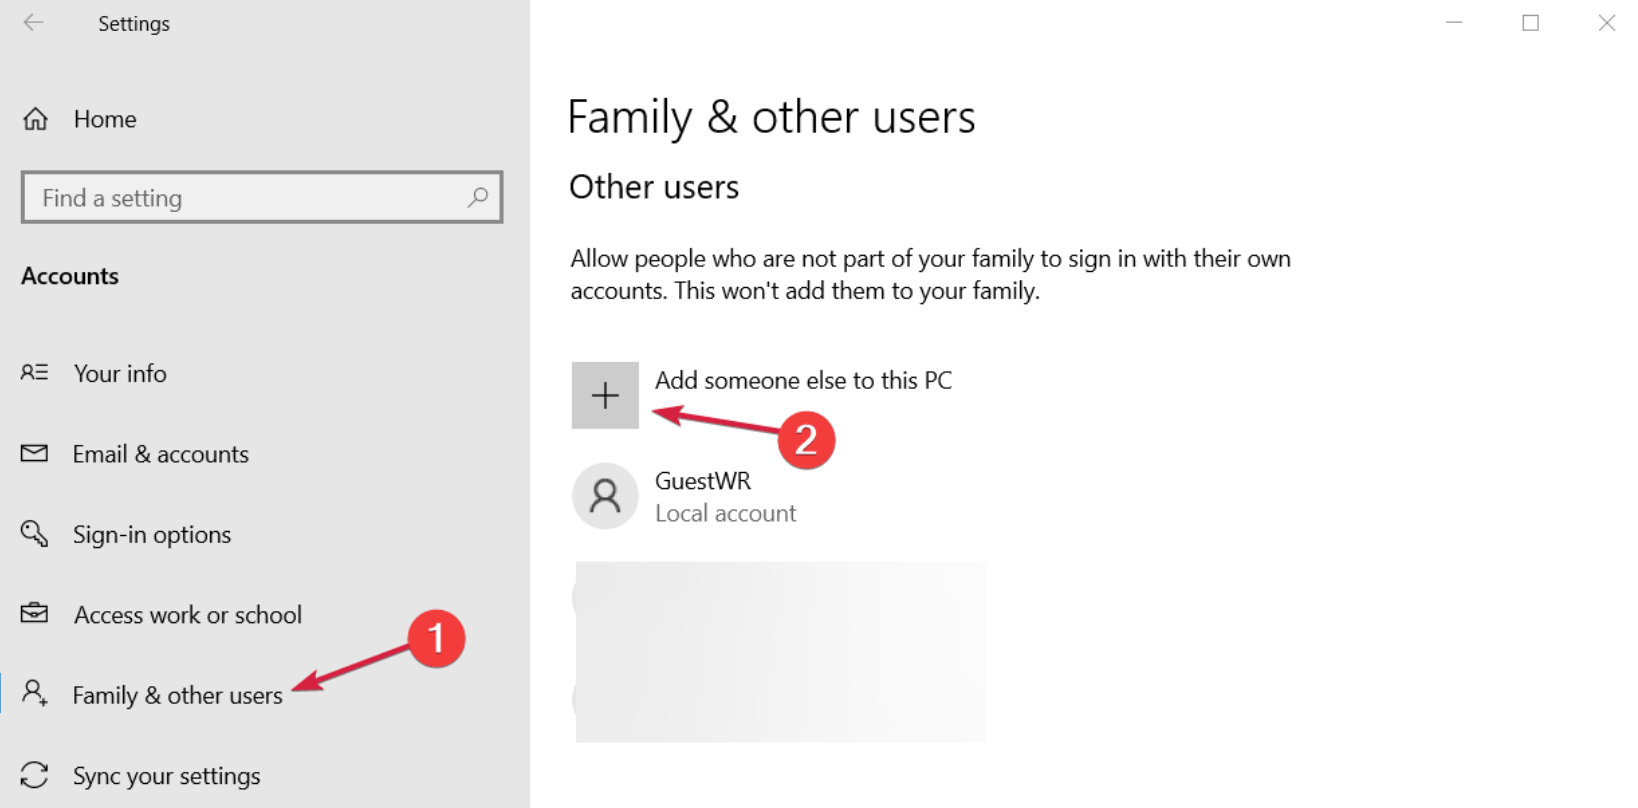Open the Home icon in the sidebar
1638x808 pixels.
pyautogui.click(x=36, y=119)
